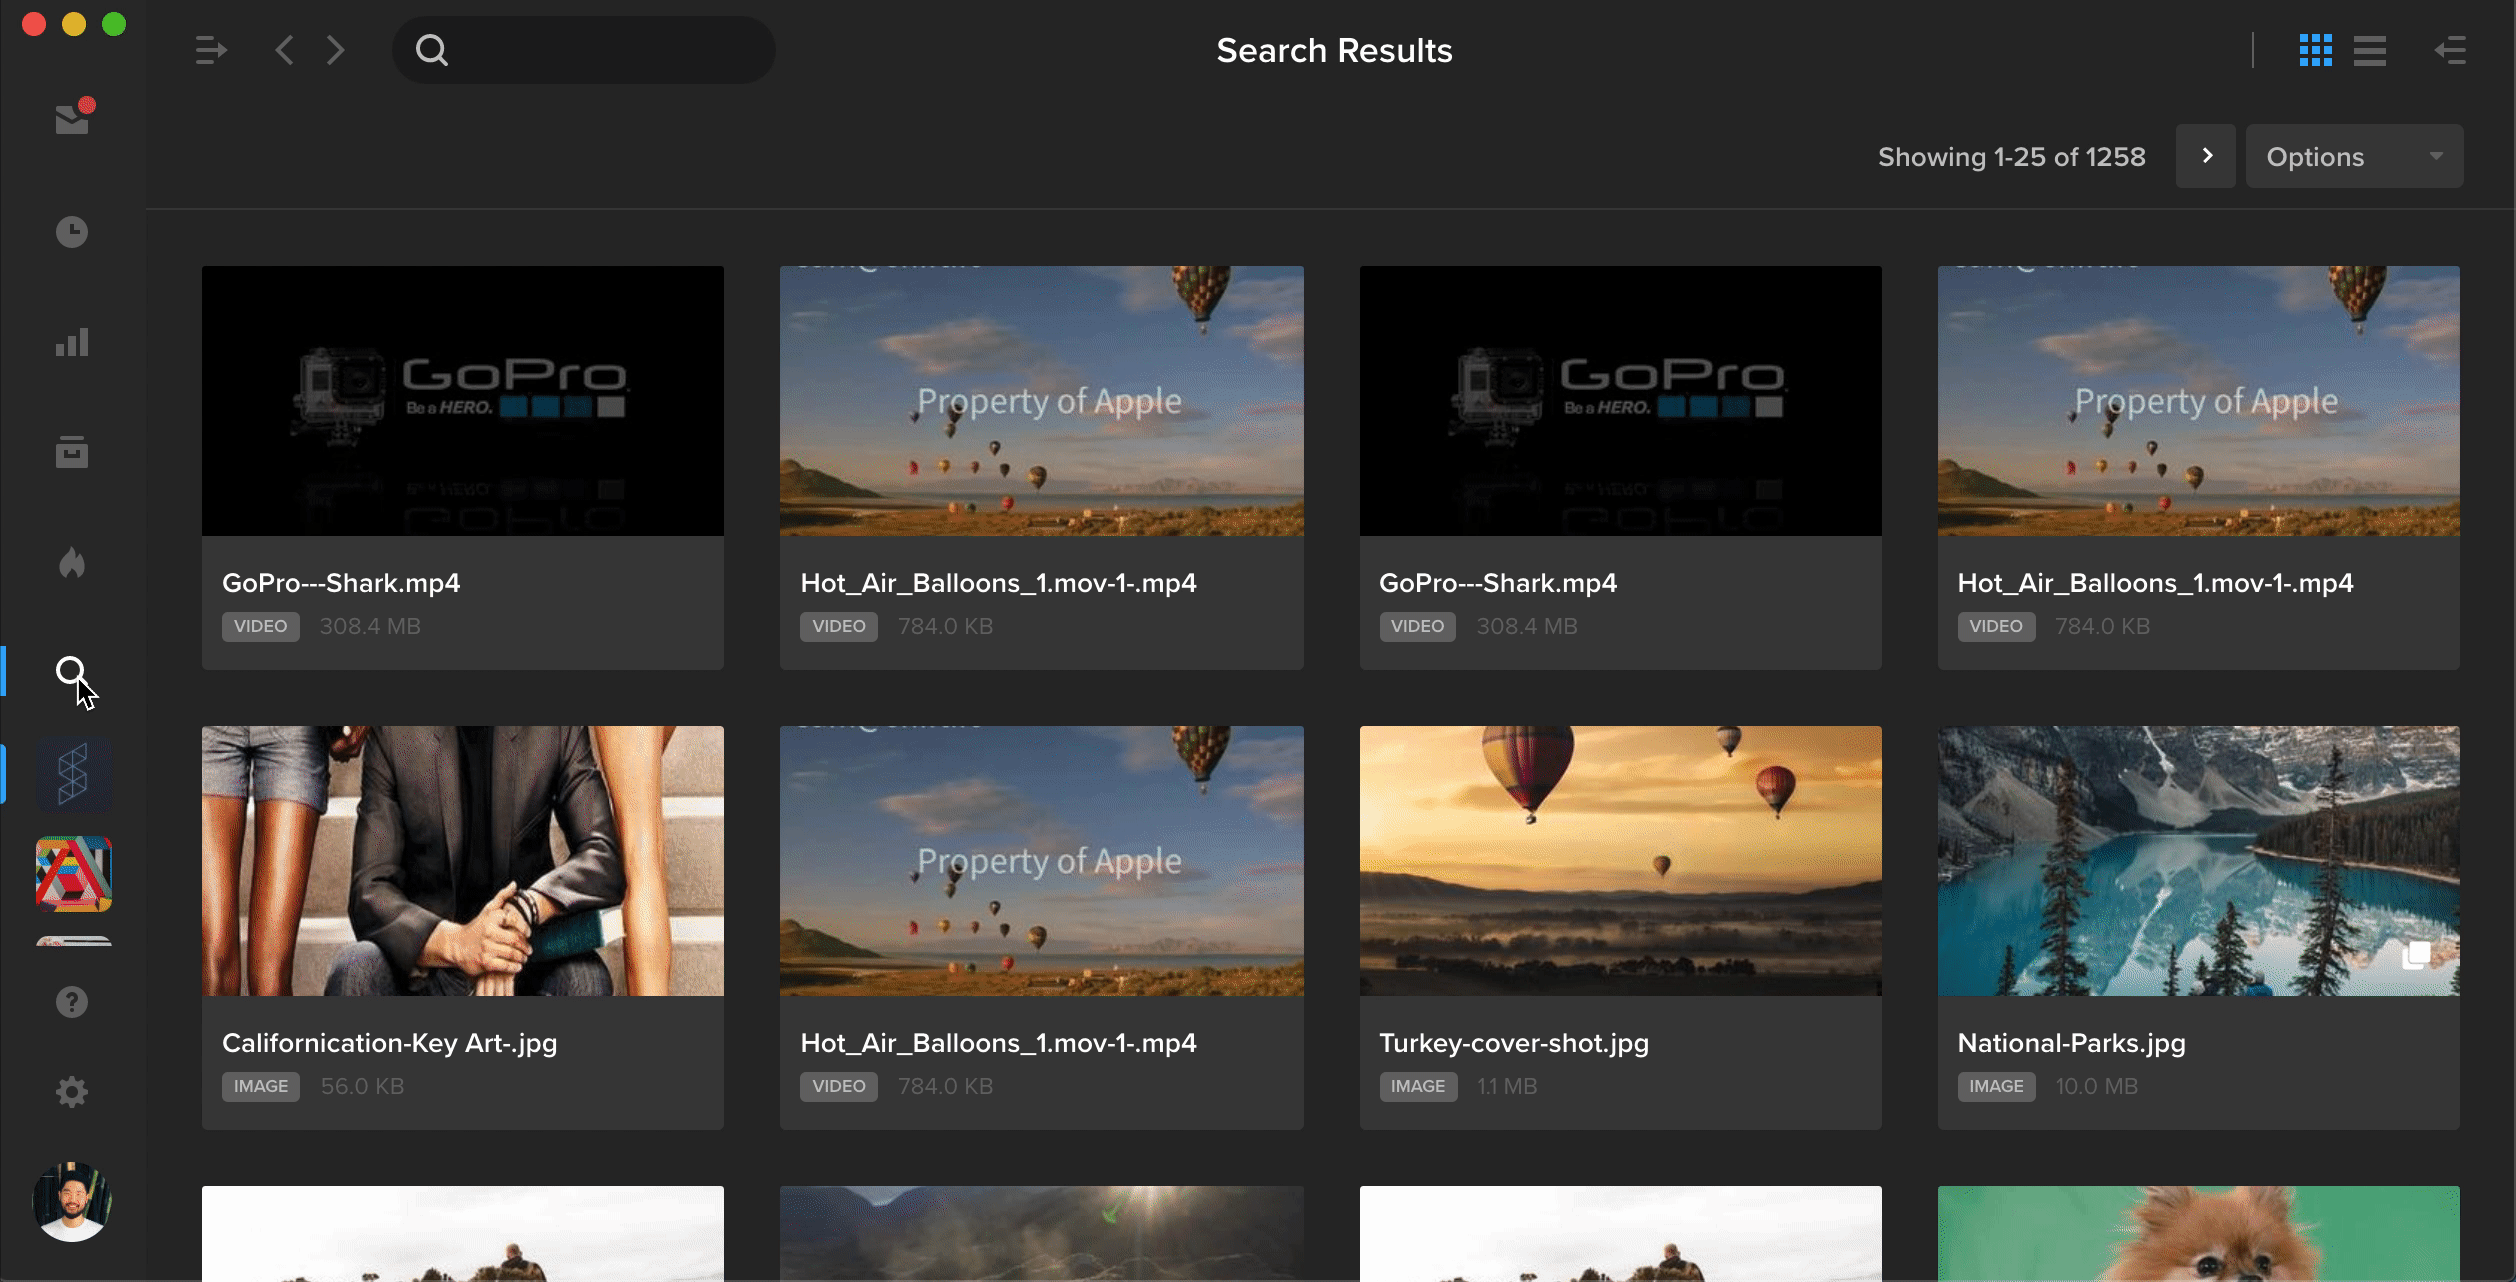The height and width of the screenshot is (1282, 2516).
Task: Open the inbox icon with red badge
Action: 73,118
